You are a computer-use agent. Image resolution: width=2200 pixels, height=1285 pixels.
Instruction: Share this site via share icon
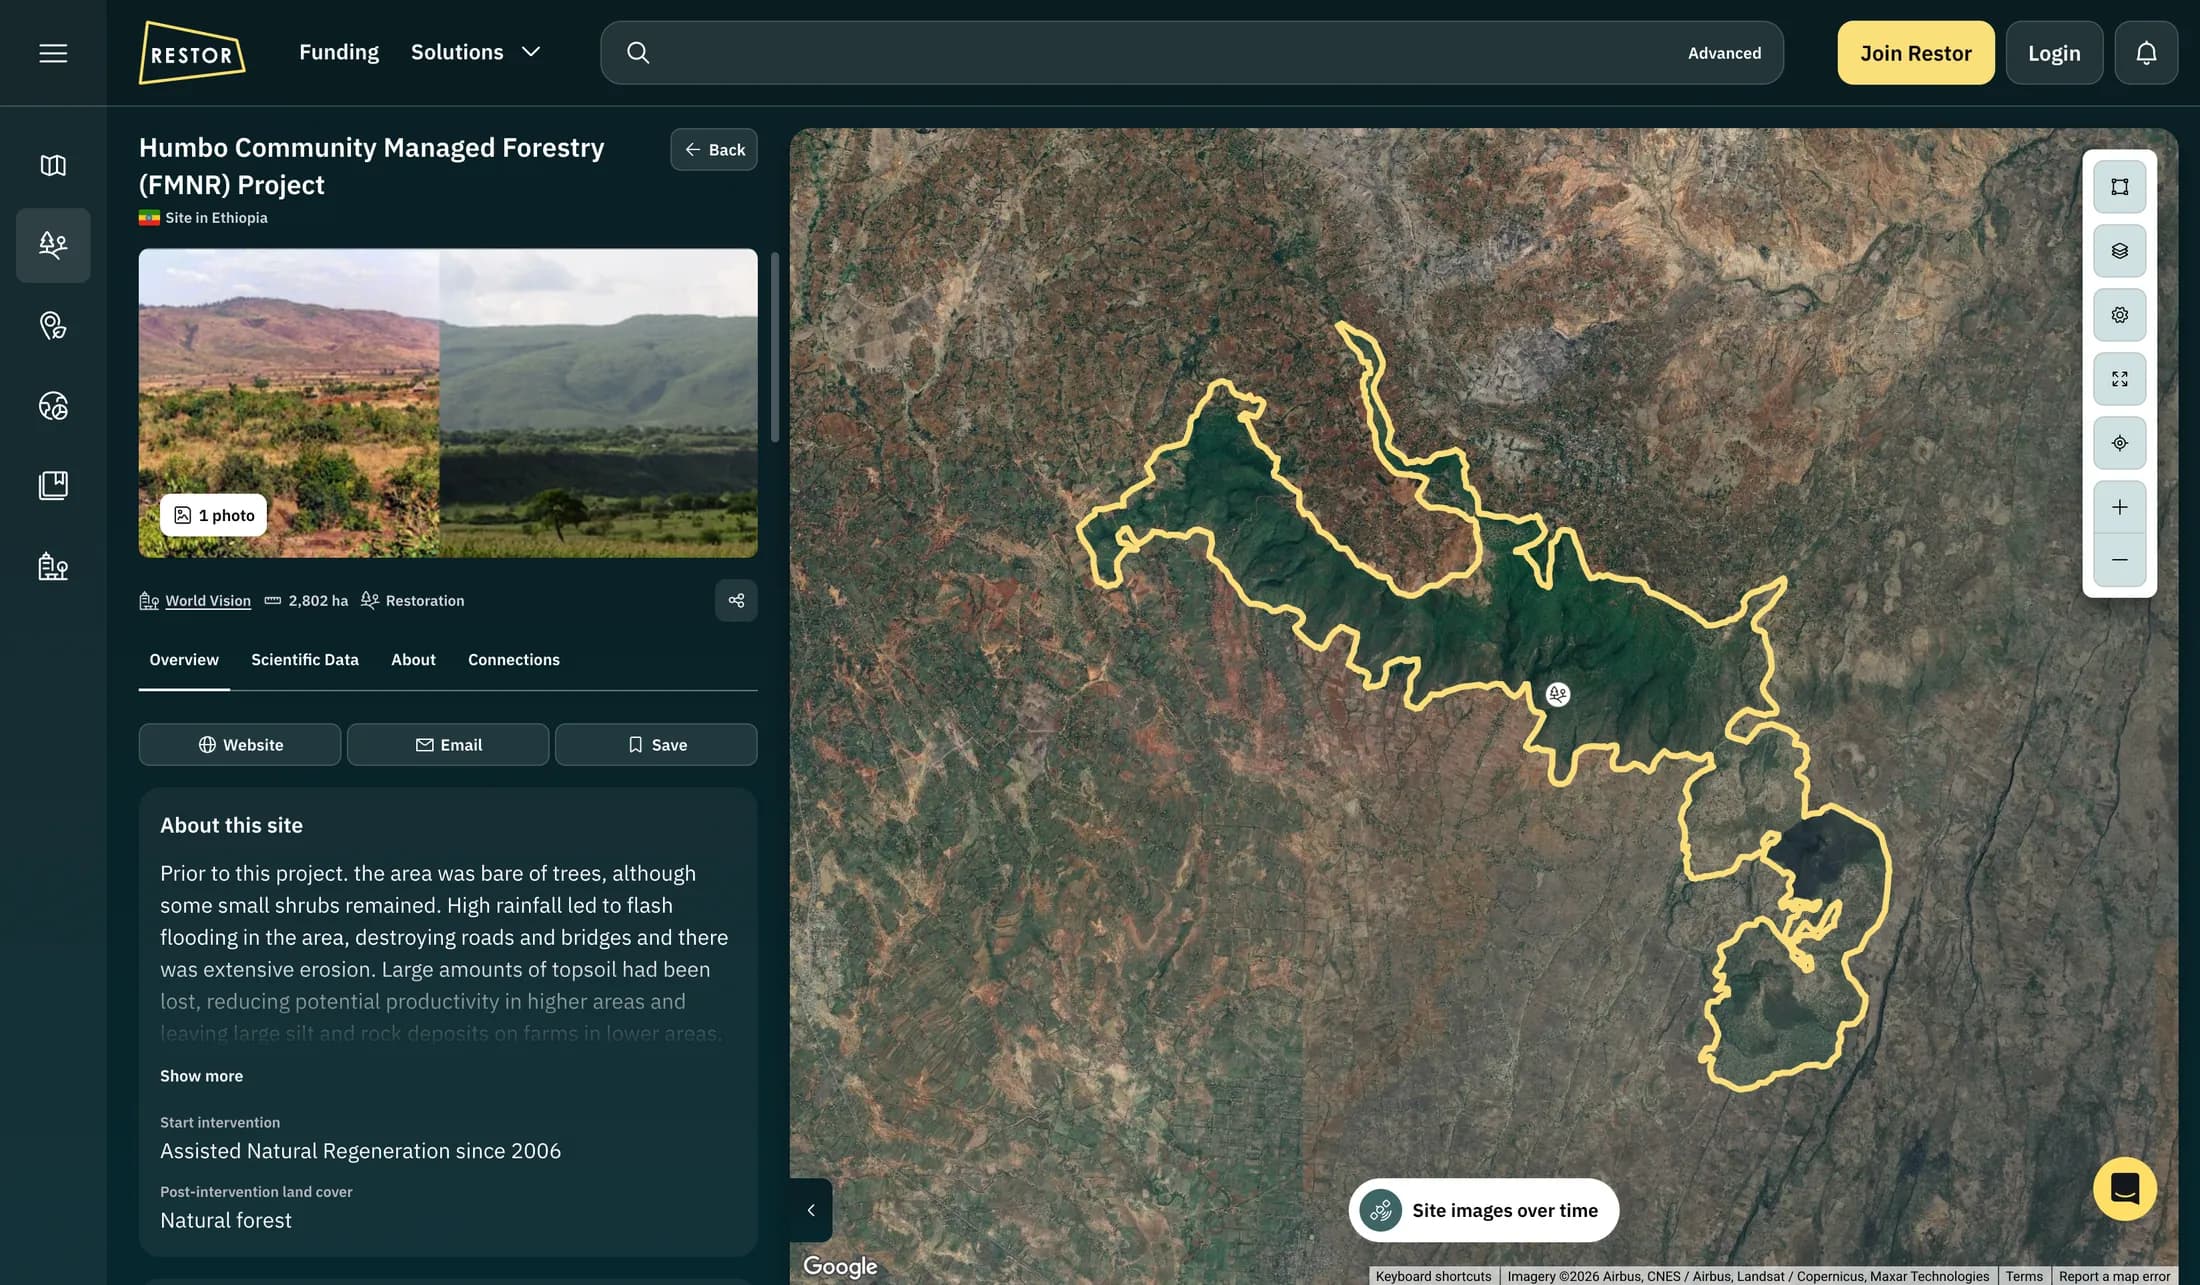pyautogui.click(x=736, y=600)
